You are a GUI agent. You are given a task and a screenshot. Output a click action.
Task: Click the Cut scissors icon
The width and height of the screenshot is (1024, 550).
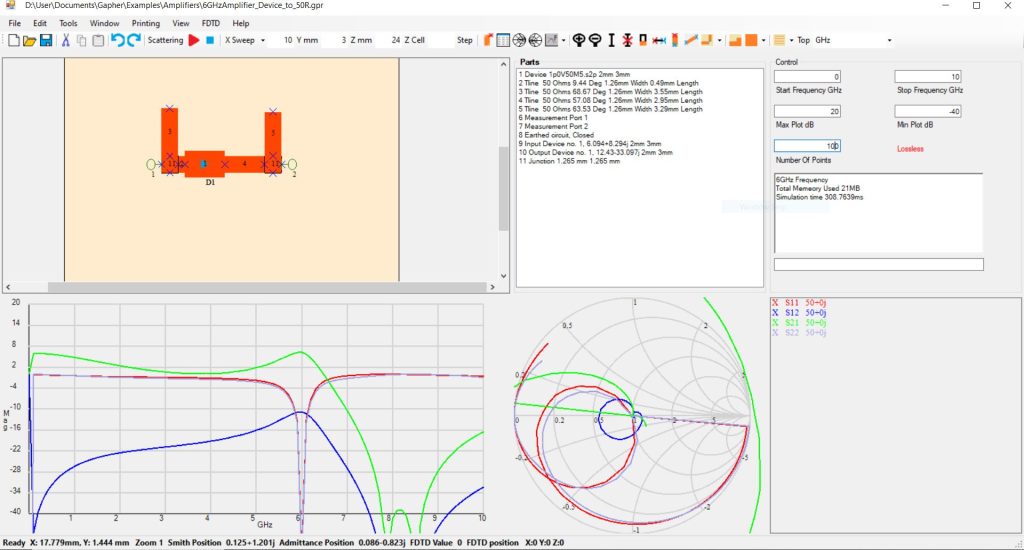point(66,40)
